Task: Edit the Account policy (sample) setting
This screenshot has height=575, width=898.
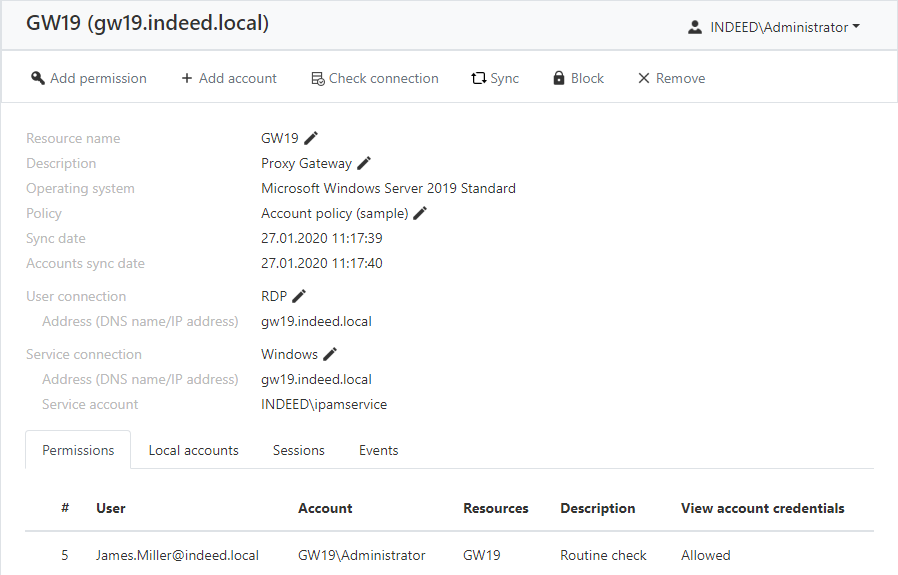Action: point(420,213)
